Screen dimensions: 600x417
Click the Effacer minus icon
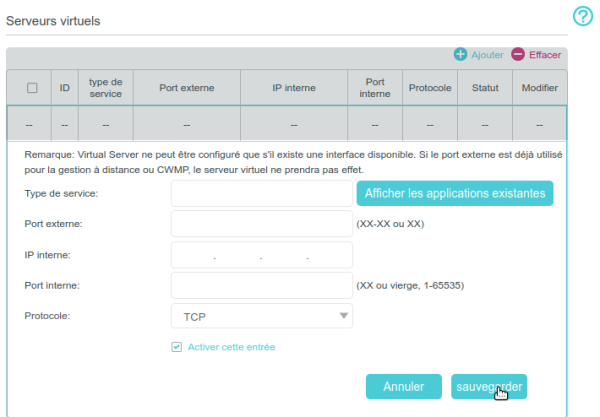point(518,54)
